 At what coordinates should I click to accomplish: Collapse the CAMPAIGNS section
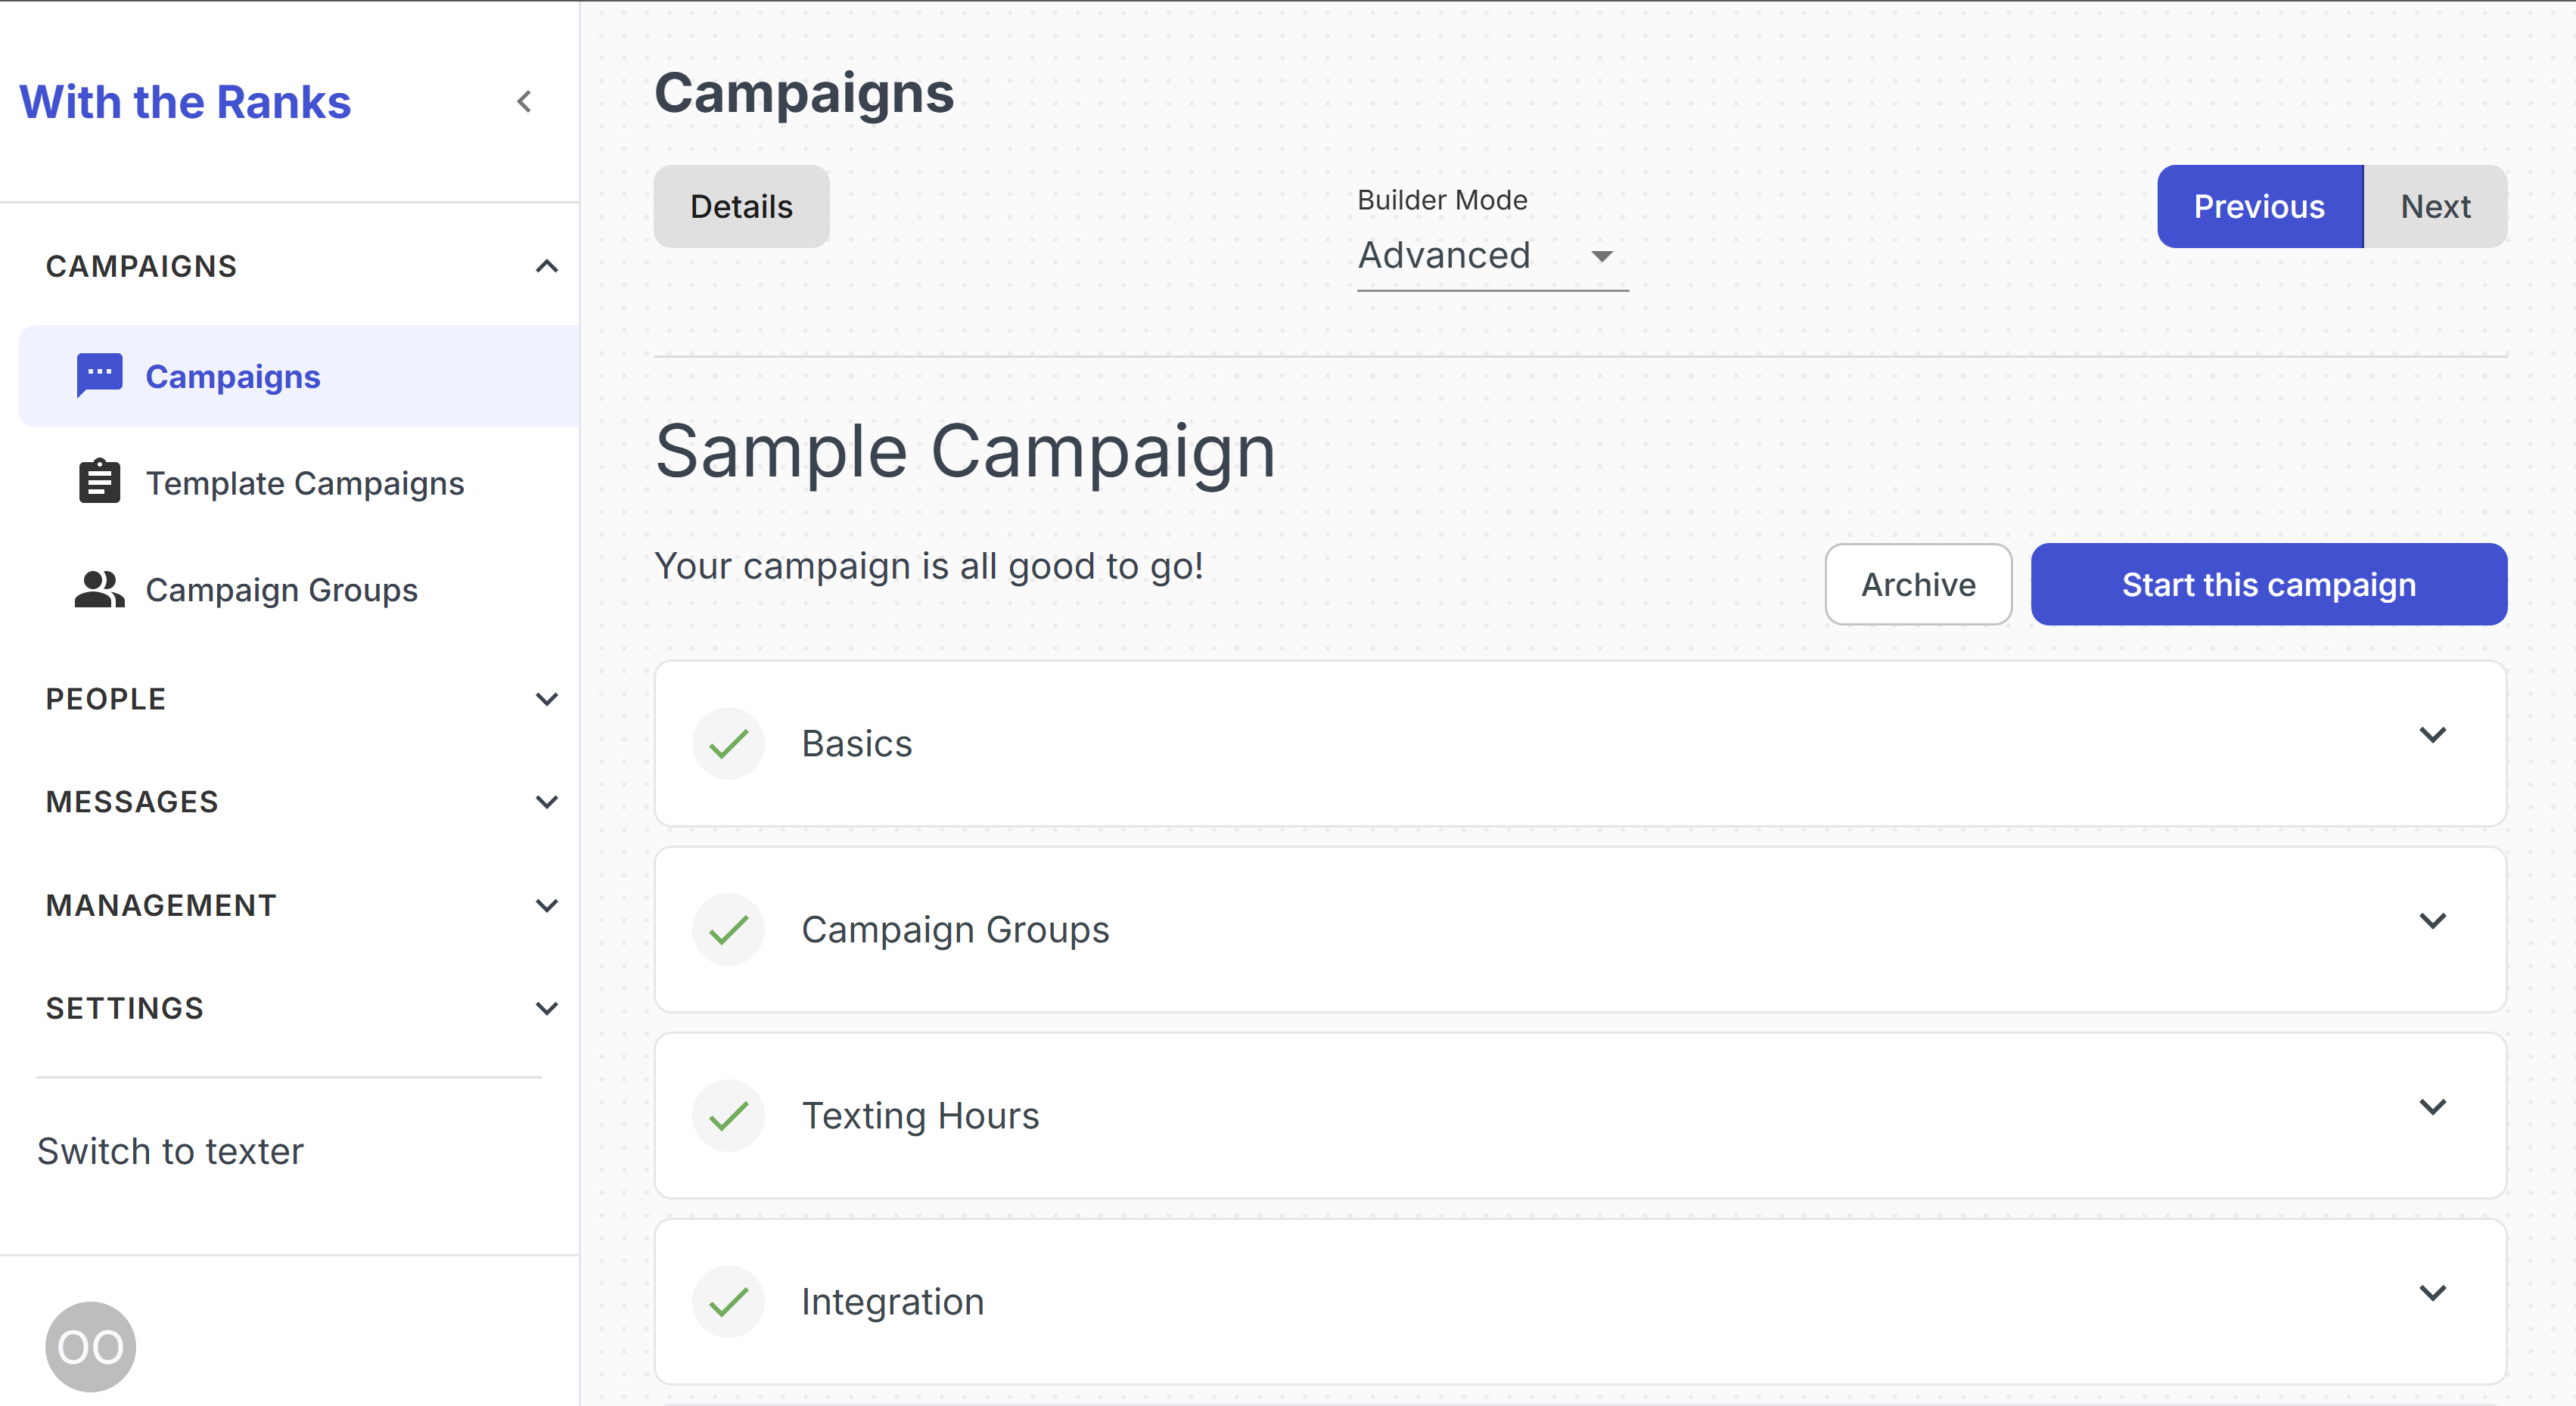point(546,265)
